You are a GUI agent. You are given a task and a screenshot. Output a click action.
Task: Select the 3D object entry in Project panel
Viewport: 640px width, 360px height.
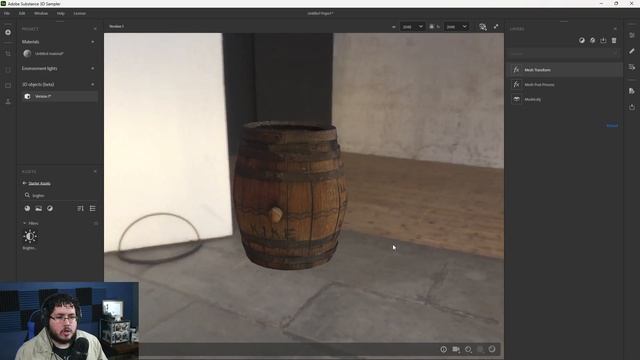point(60,96)
